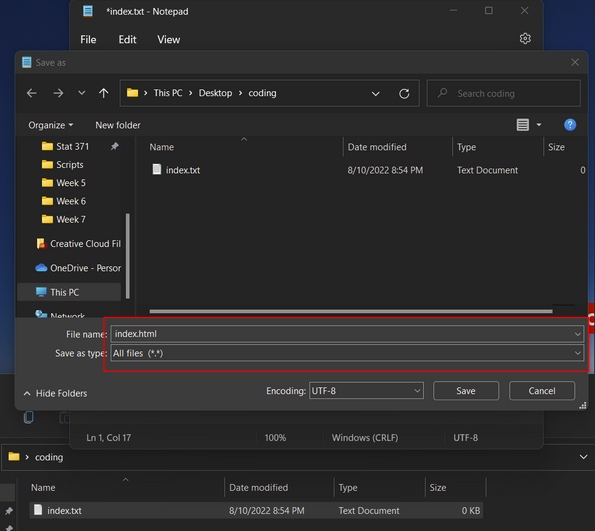Click Notepad app icon in title bar

click(x=88, y=11)
